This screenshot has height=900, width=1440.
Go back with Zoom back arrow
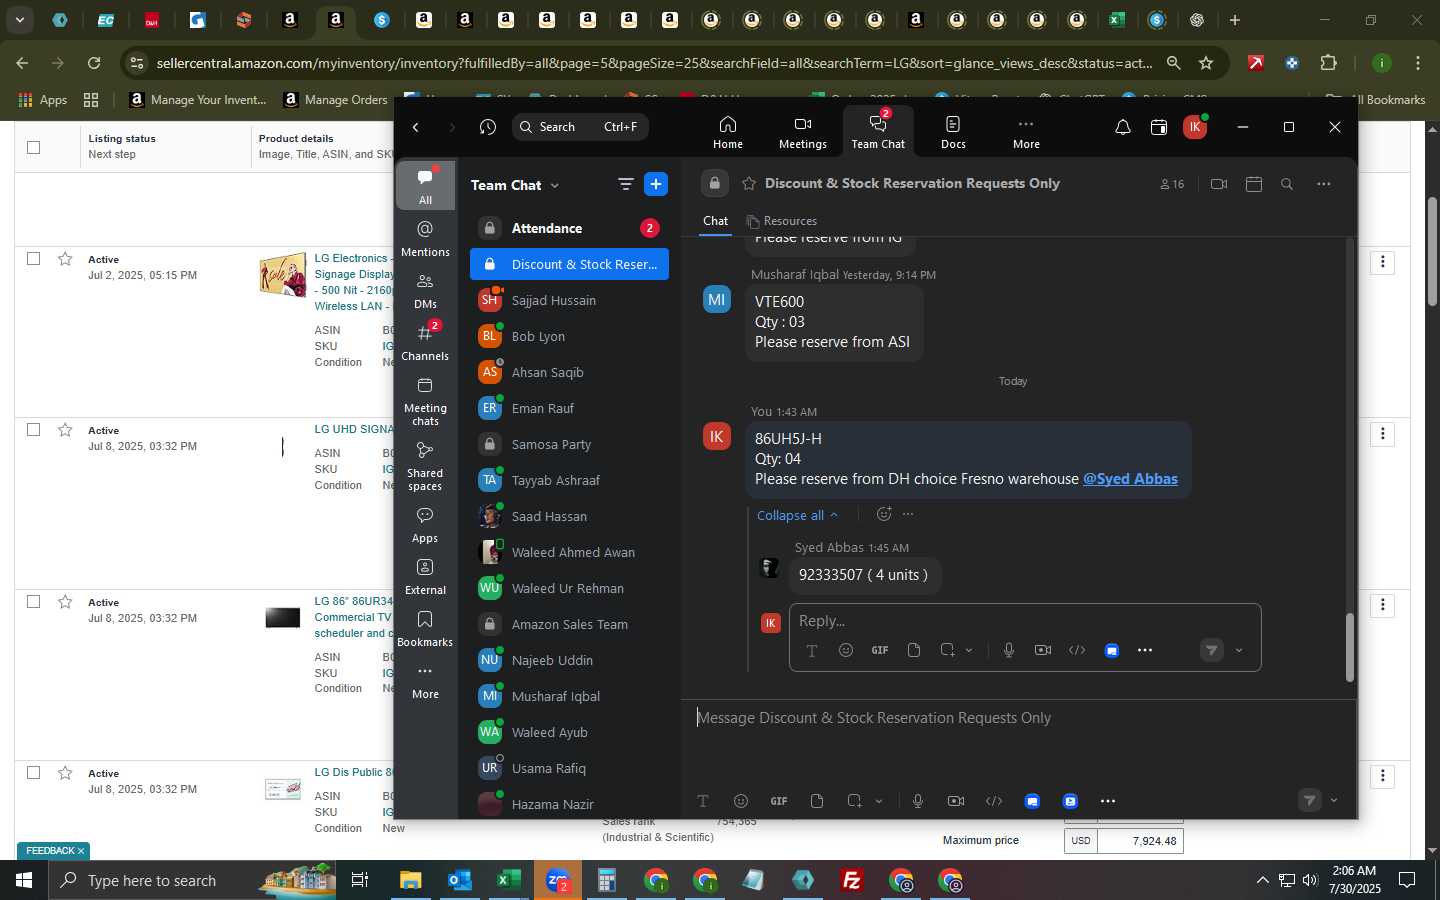(416, 127)
